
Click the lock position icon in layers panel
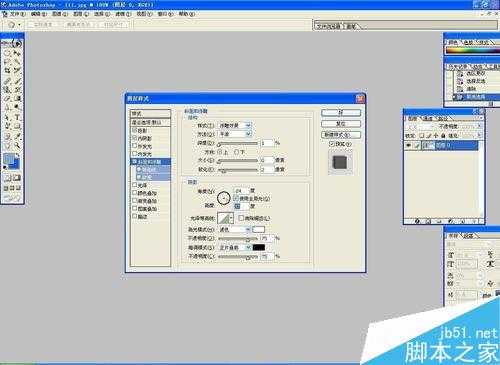(436, 135)
